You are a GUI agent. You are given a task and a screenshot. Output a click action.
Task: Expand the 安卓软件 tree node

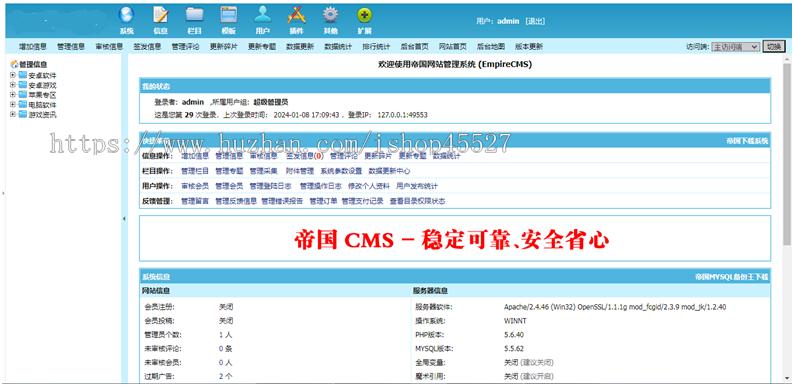point(13,75)
